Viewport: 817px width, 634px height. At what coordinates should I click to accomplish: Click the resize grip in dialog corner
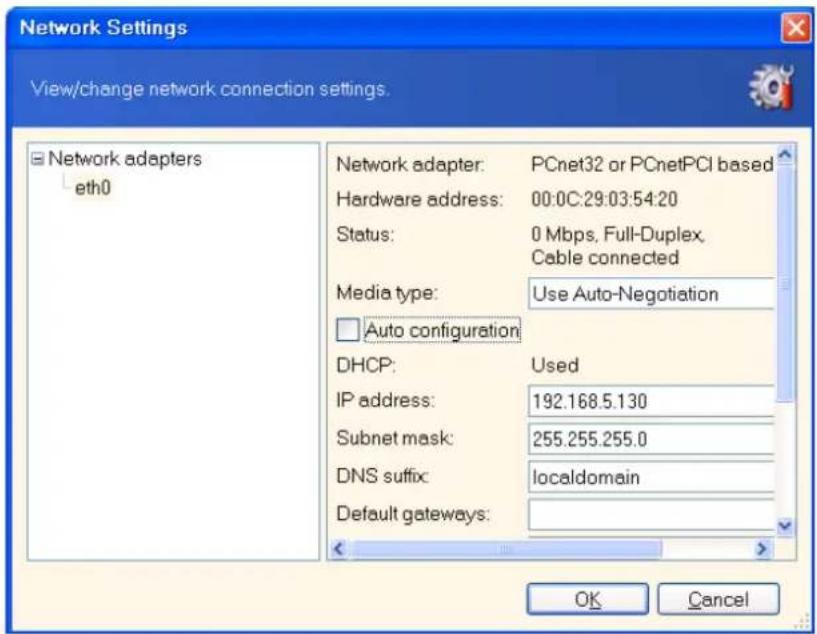[x=801, y=621]
